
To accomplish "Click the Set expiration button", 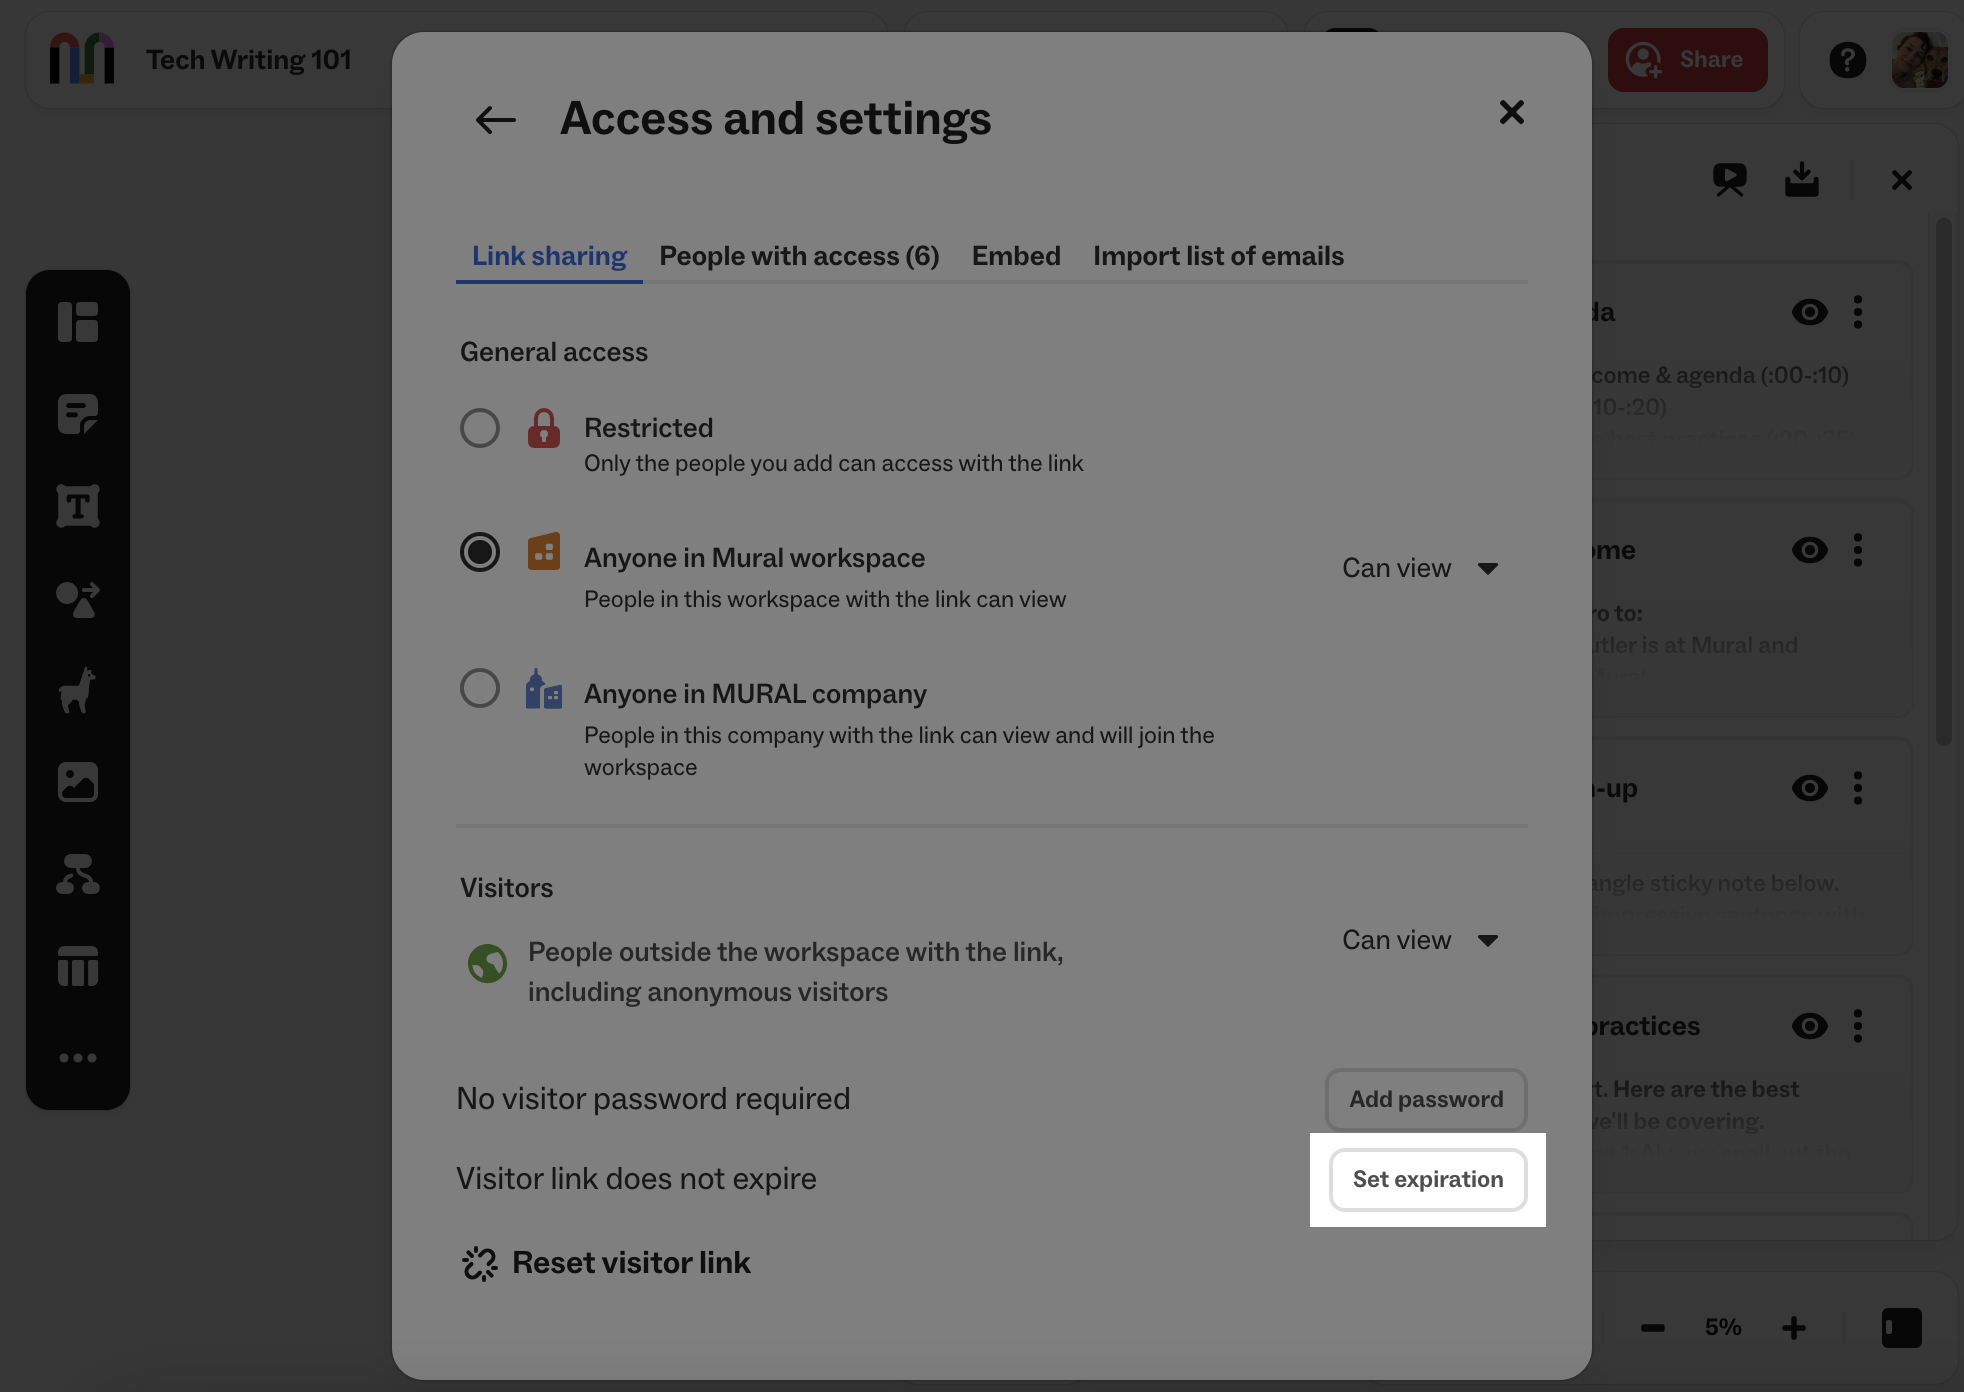I will click(1427, 1180).
